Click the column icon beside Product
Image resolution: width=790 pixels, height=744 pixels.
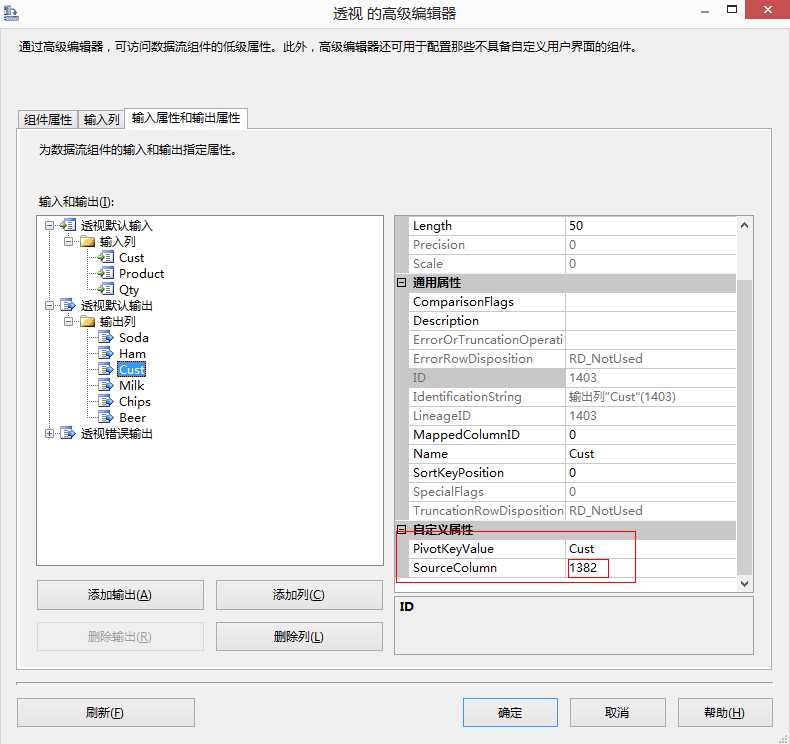[x=106, y=274]
